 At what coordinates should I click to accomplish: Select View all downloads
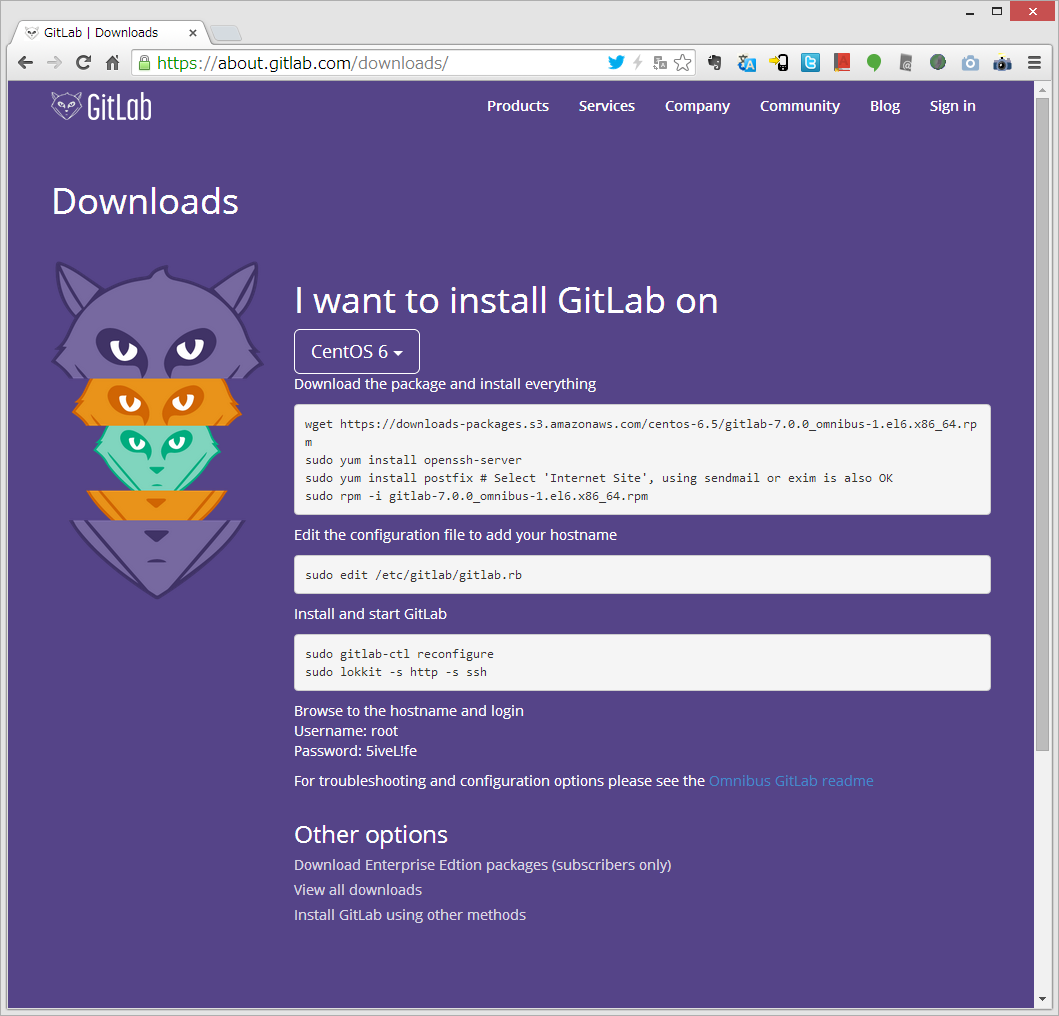click(357, 889)
